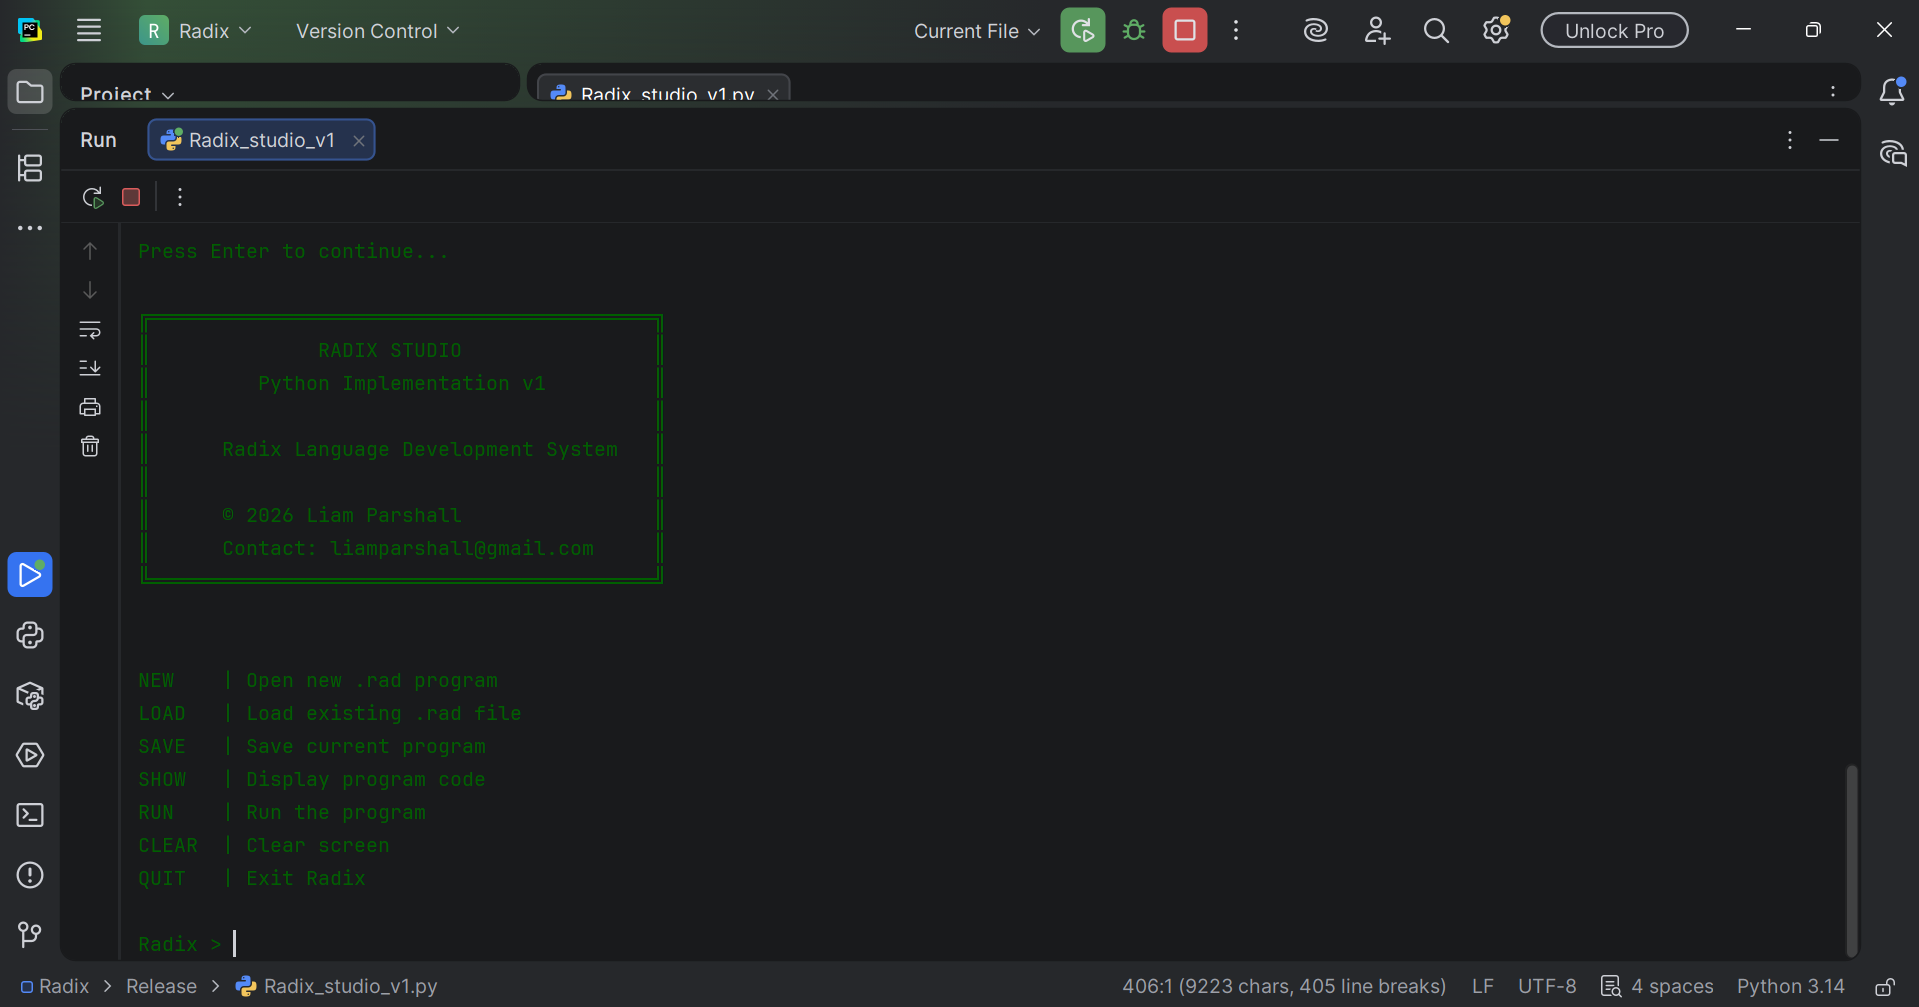
Task: Open the main hamburger menu
Action: coord(89,30)
